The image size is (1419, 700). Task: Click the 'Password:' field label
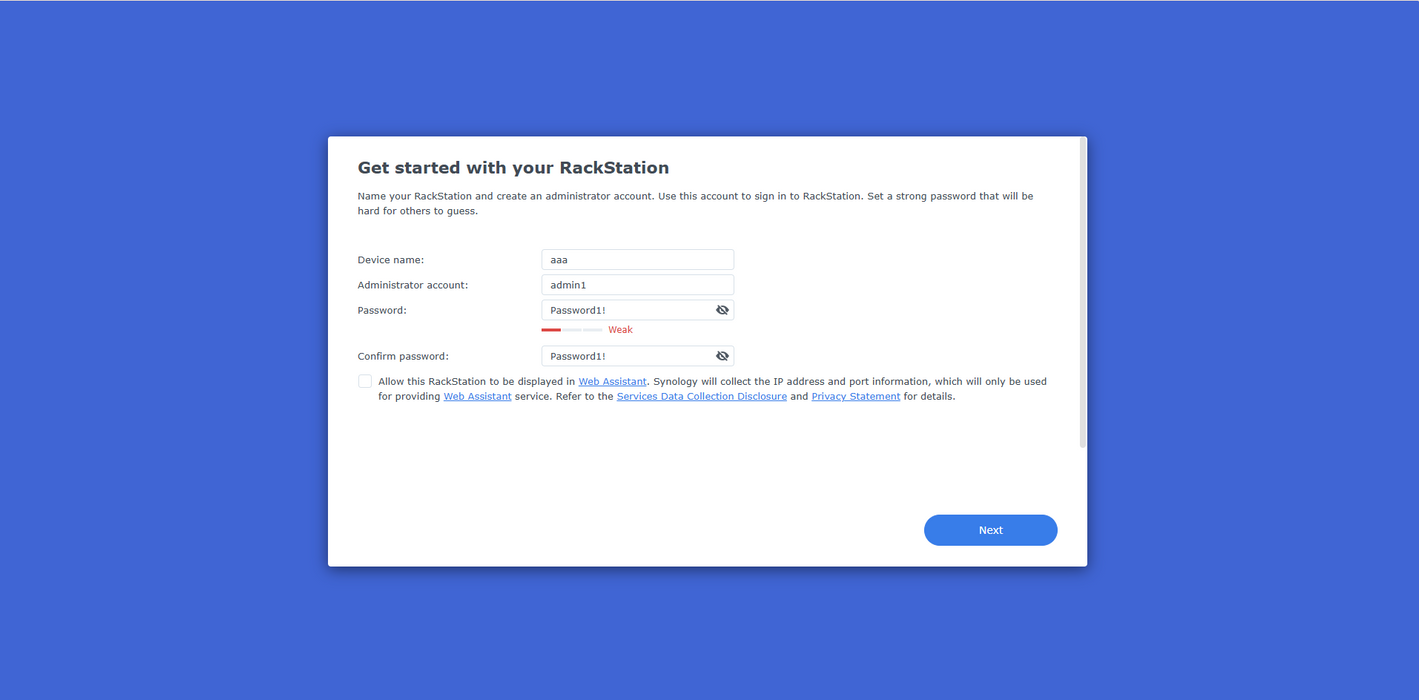click(382, 310)
